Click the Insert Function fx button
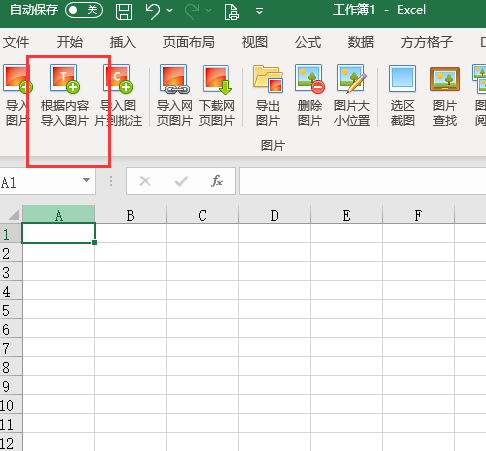Screen dimensions: 486x451 click(217, 181)
